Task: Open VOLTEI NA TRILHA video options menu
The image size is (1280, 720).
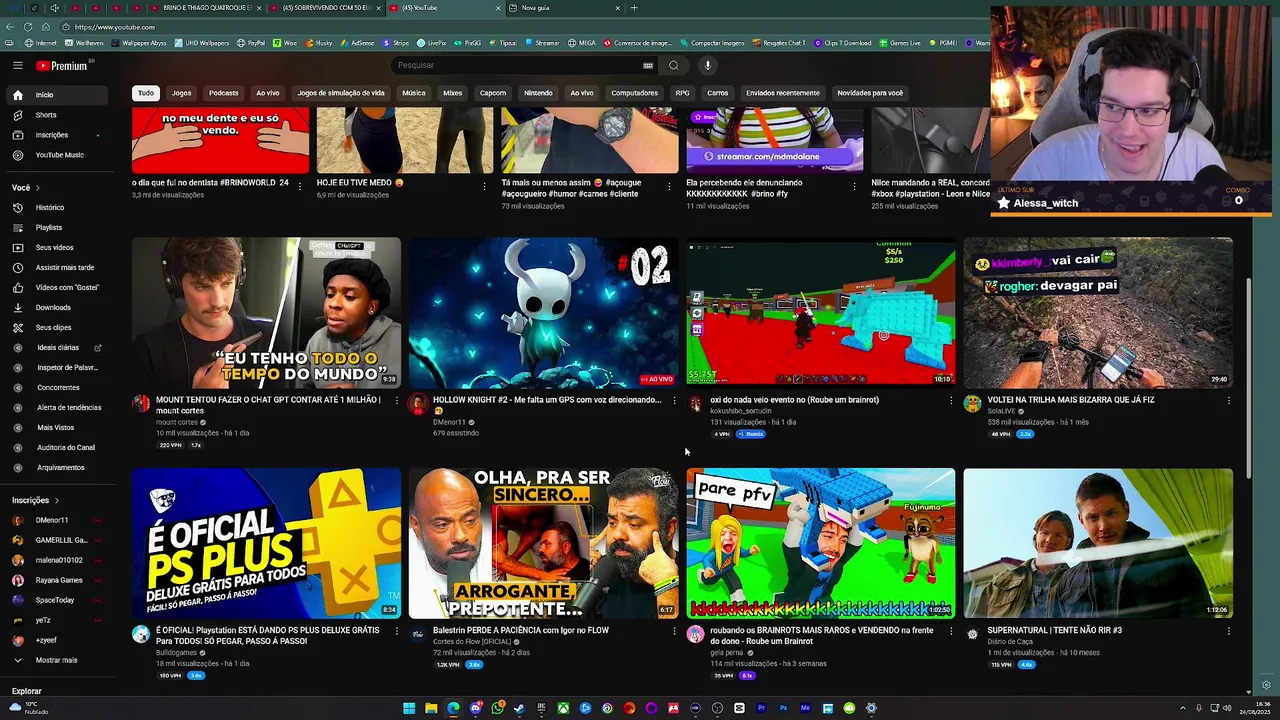Action: (1228, 400)
